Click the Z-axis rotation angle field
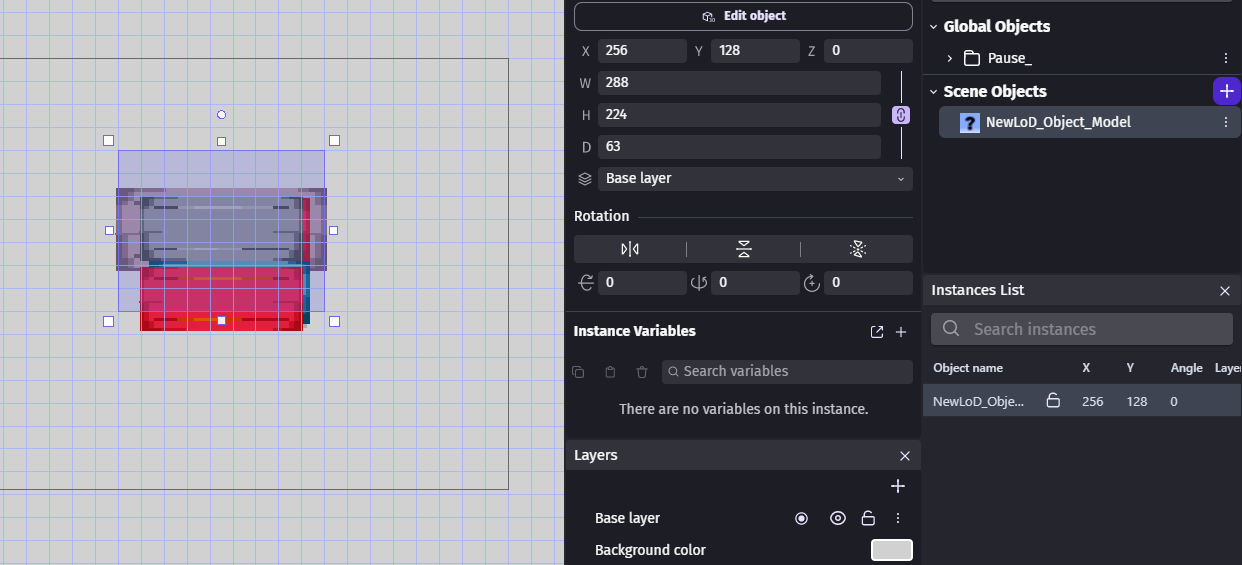1242x565 pixels. (x=868, y=283)
